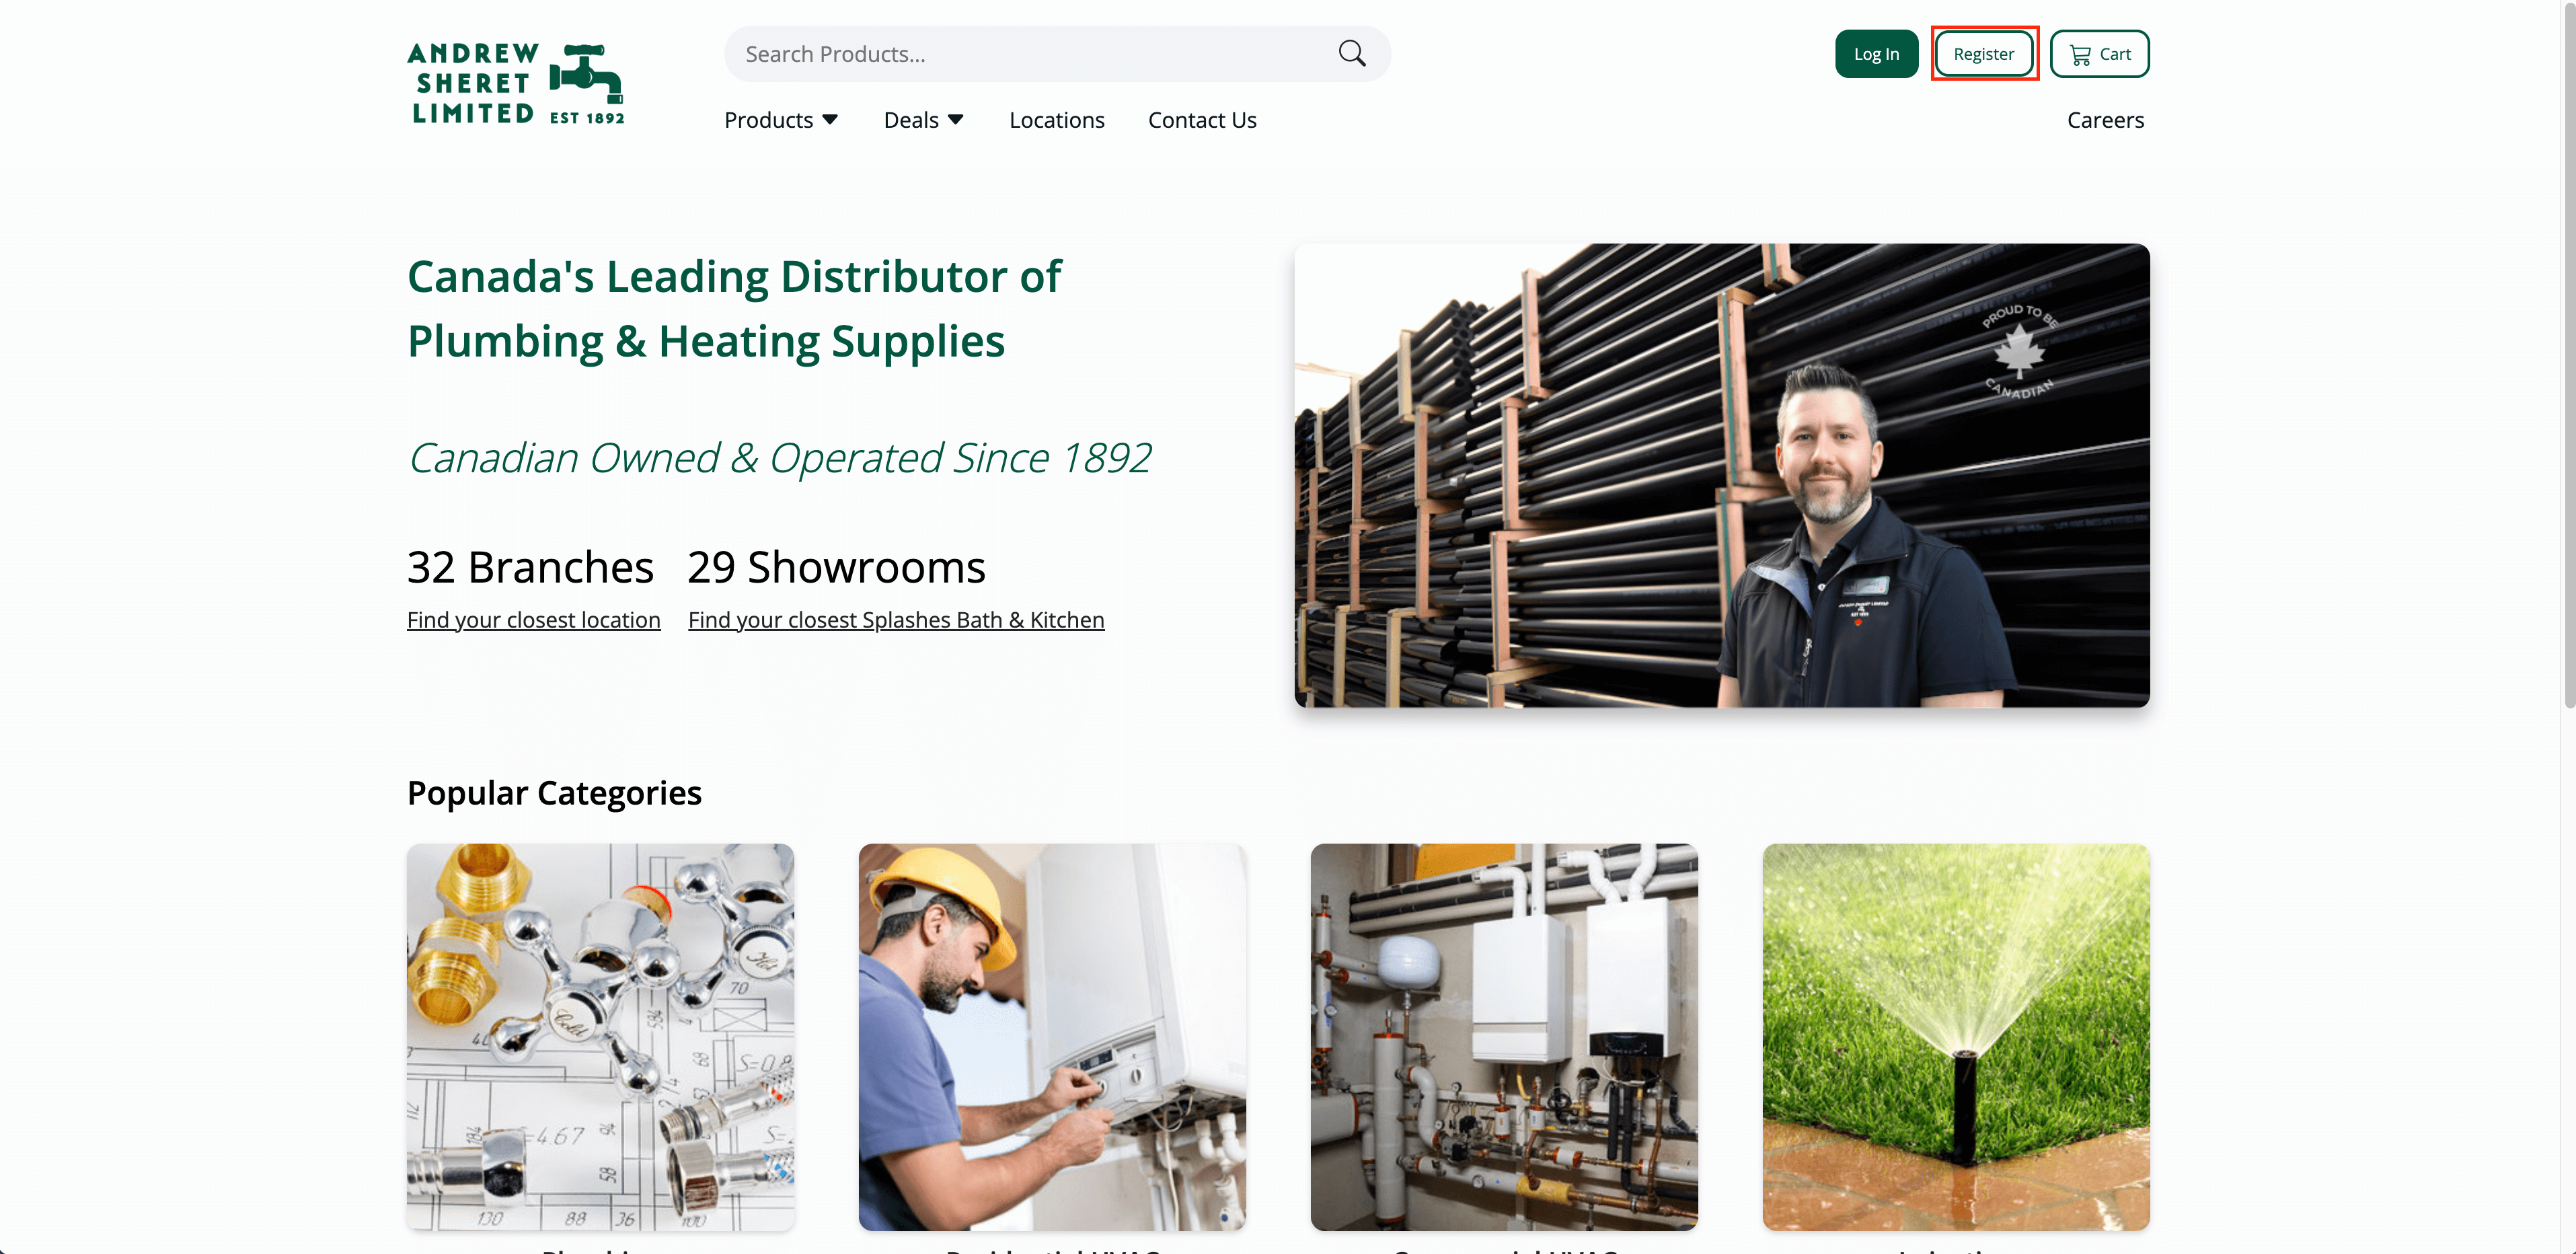Click the shopping cart icon
The image size is (2576, 1254).
pyautogui.click(x=2080, y=55)
